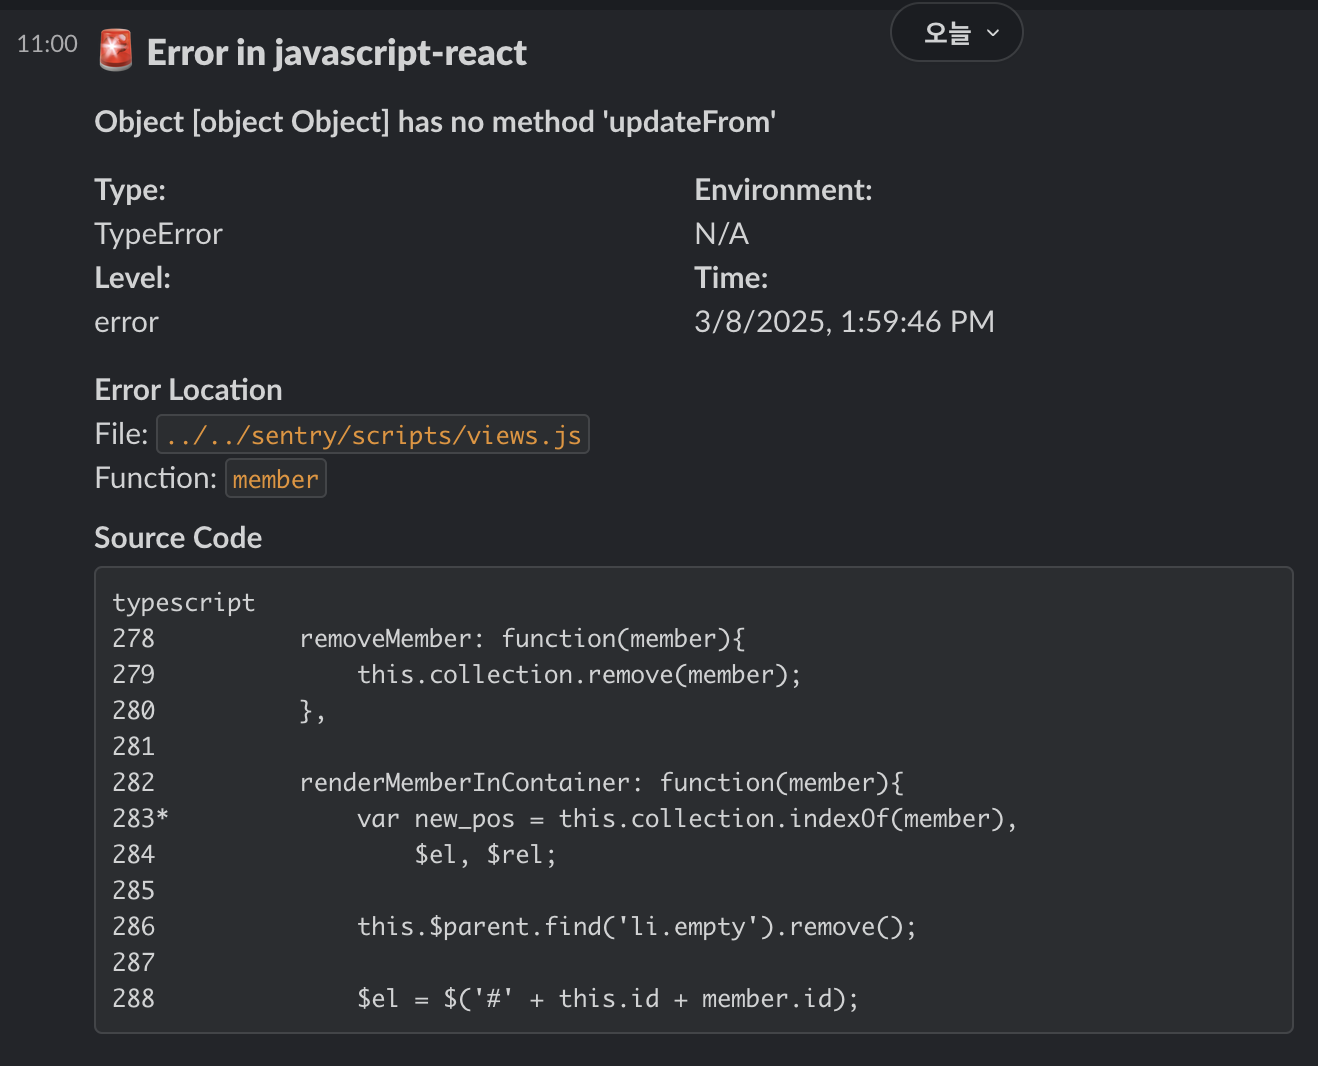Click the 'Level:' field label
Viewport: 1318px width, 1066px height.
[132, 278]
